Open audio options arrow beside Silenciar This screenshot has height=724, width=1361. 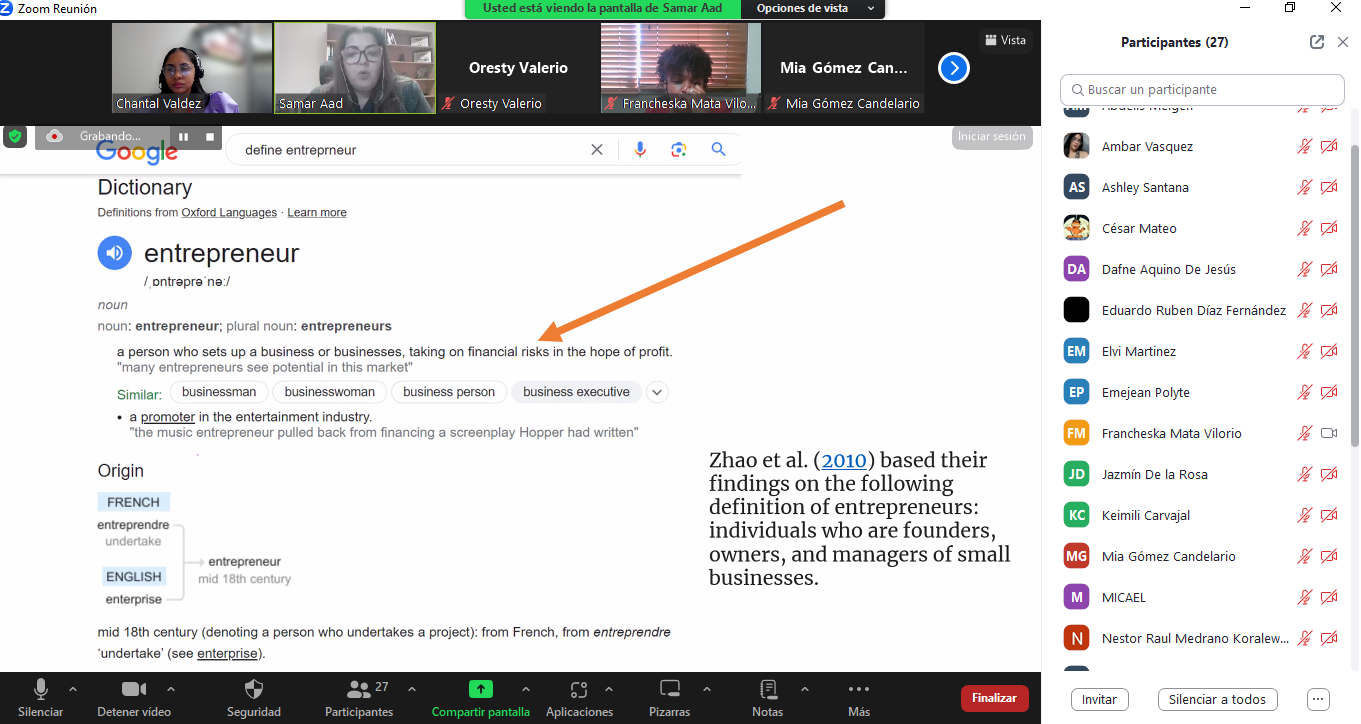[72, 689]
